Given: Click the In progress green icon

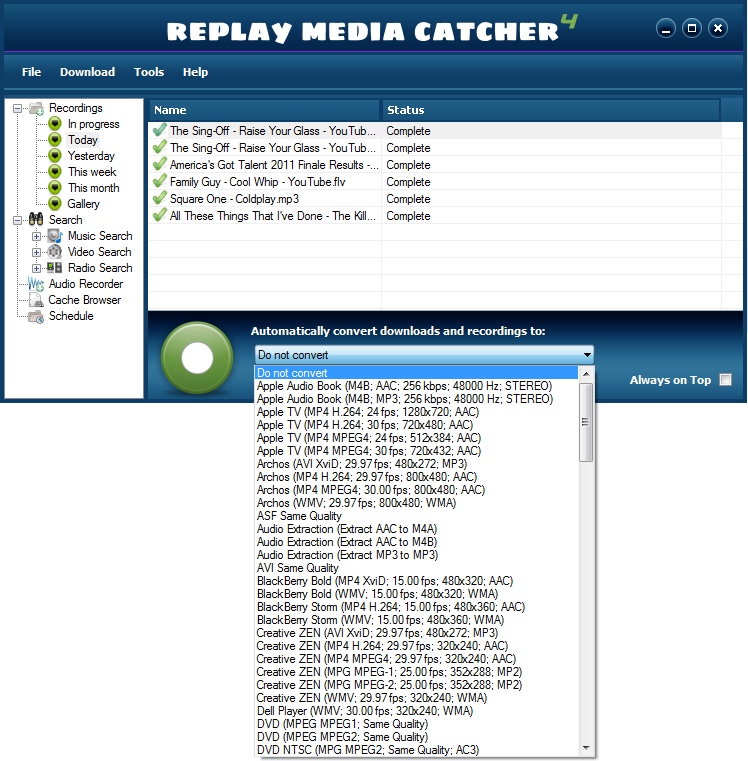Looking at the screenshot, I should click(55, 124).
